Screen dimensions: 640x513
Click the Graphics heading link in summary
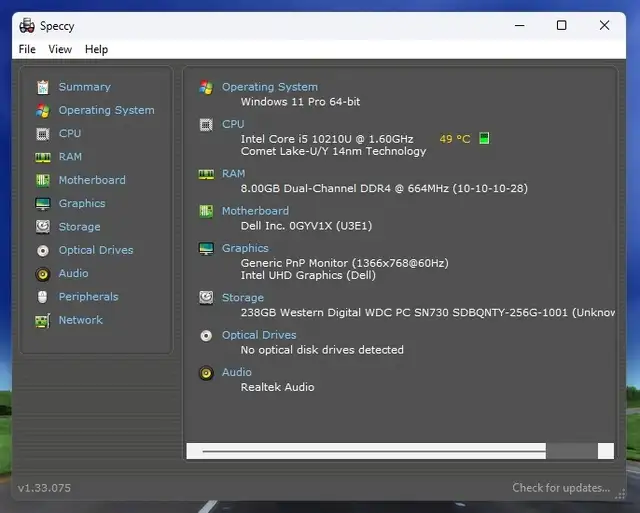pos(245,248)
